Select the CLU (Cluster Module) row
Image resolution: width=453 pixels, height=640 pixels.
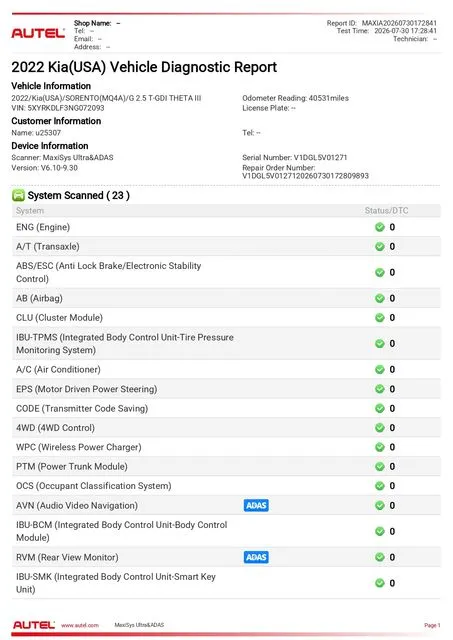coord(226,318)
